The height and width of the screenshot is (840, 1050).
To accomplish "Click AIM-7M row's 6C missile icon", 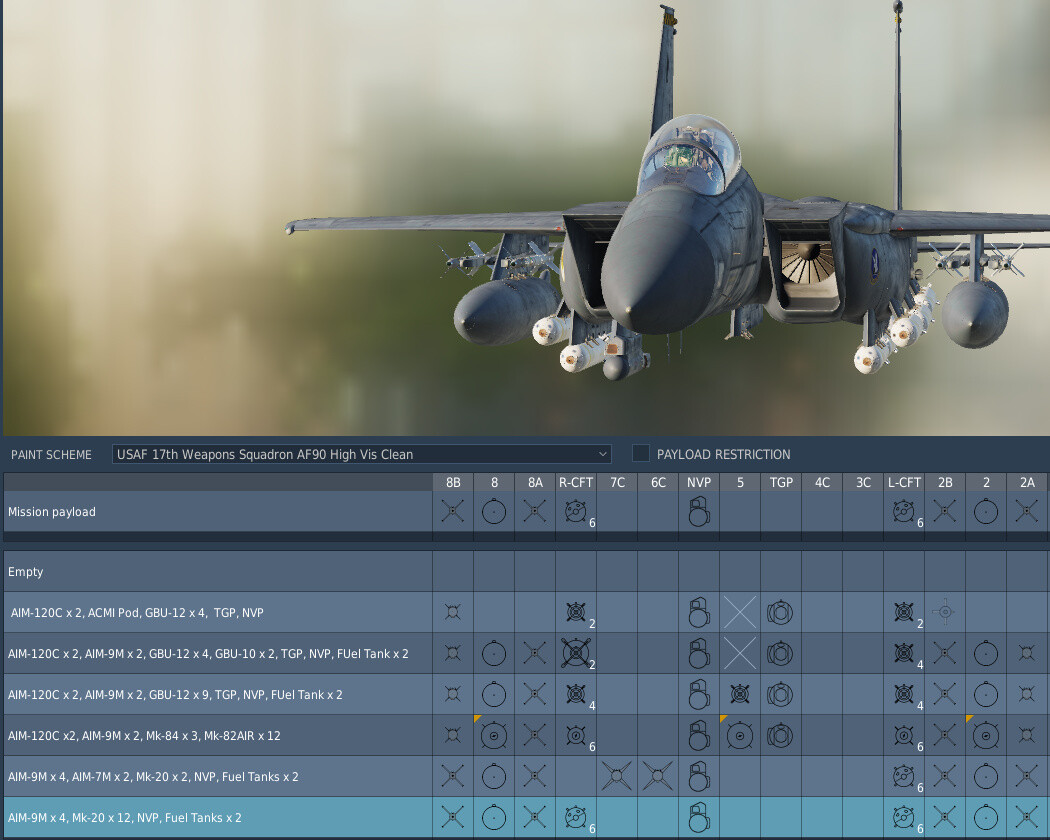I will (658, 776).
